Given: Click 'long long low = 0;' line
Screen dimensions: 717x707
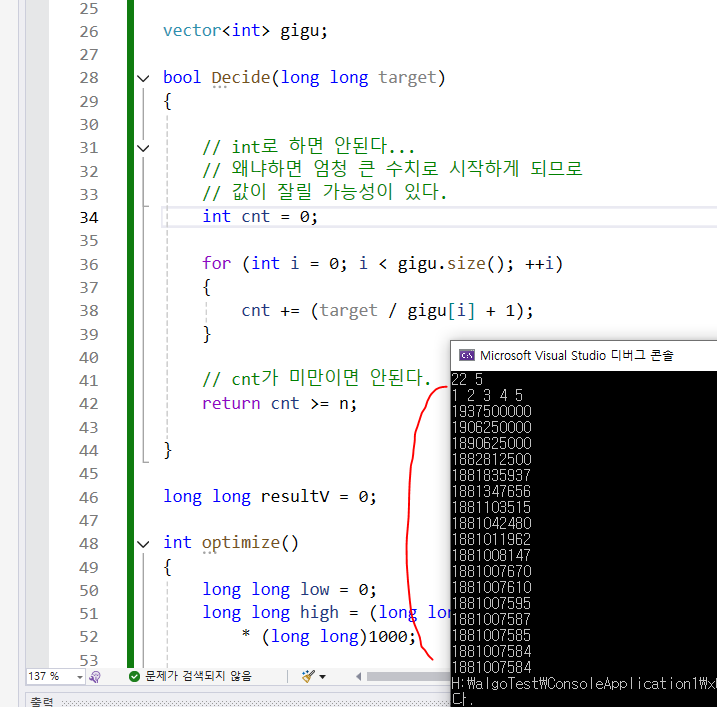Looking at the screenshot, I should (289, 589).
